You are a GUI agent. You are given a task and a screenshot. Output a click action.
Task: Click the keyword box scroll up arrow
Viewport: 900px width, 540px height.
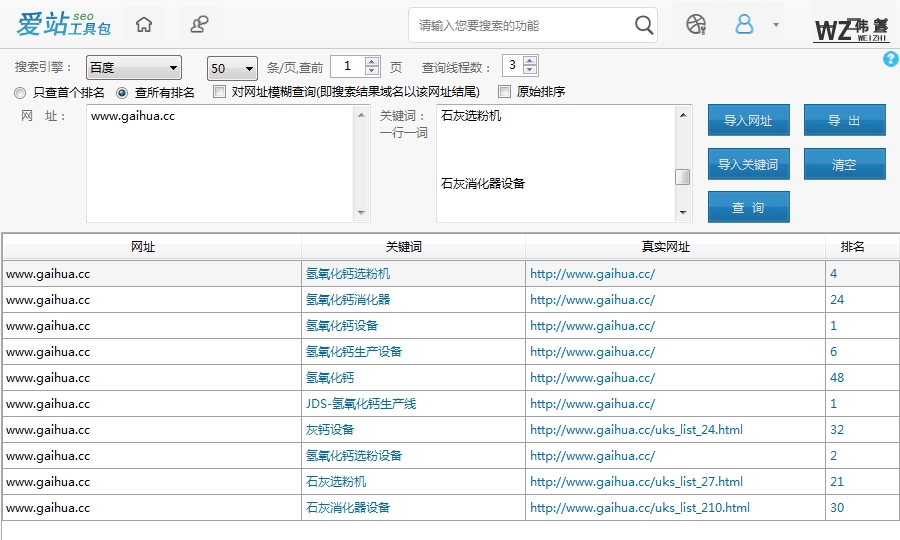point(683,115)
